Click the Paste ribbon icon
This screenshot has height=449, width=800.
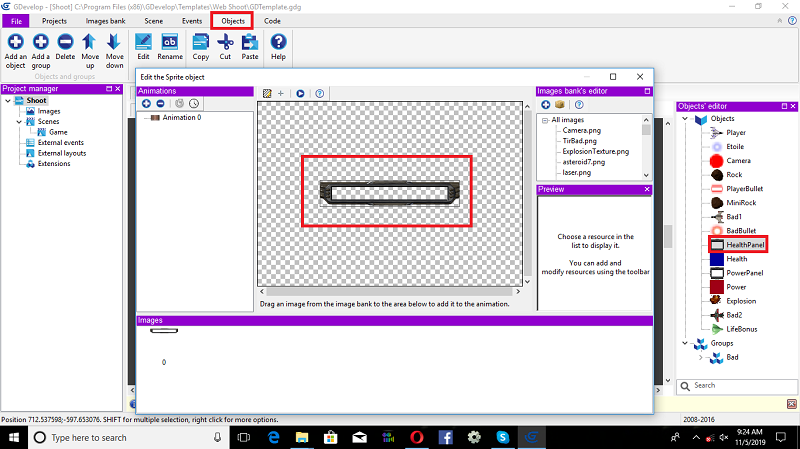(249, 42)
